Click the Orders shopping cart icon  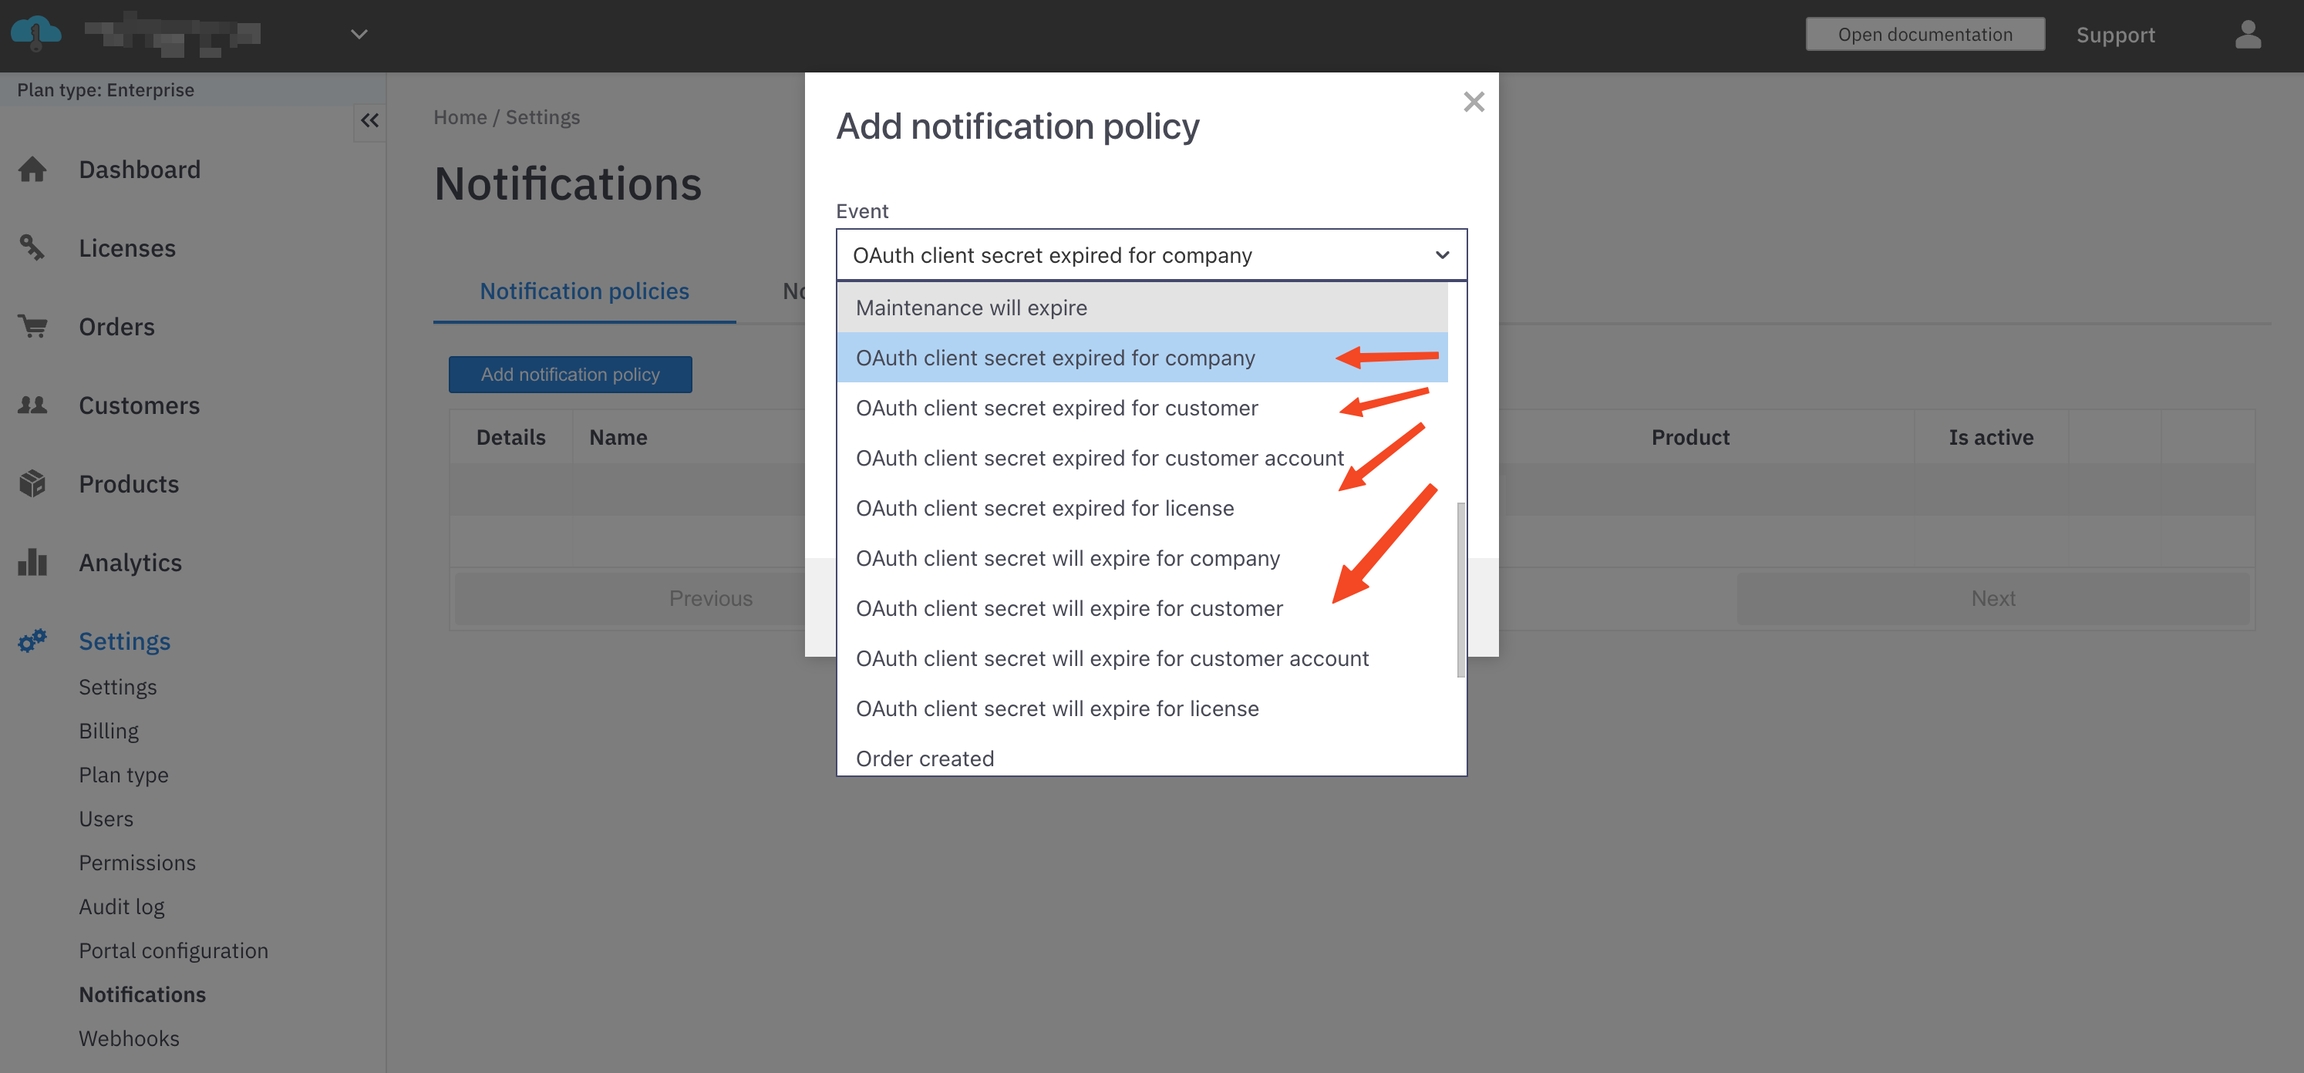[x=32, y=327]
